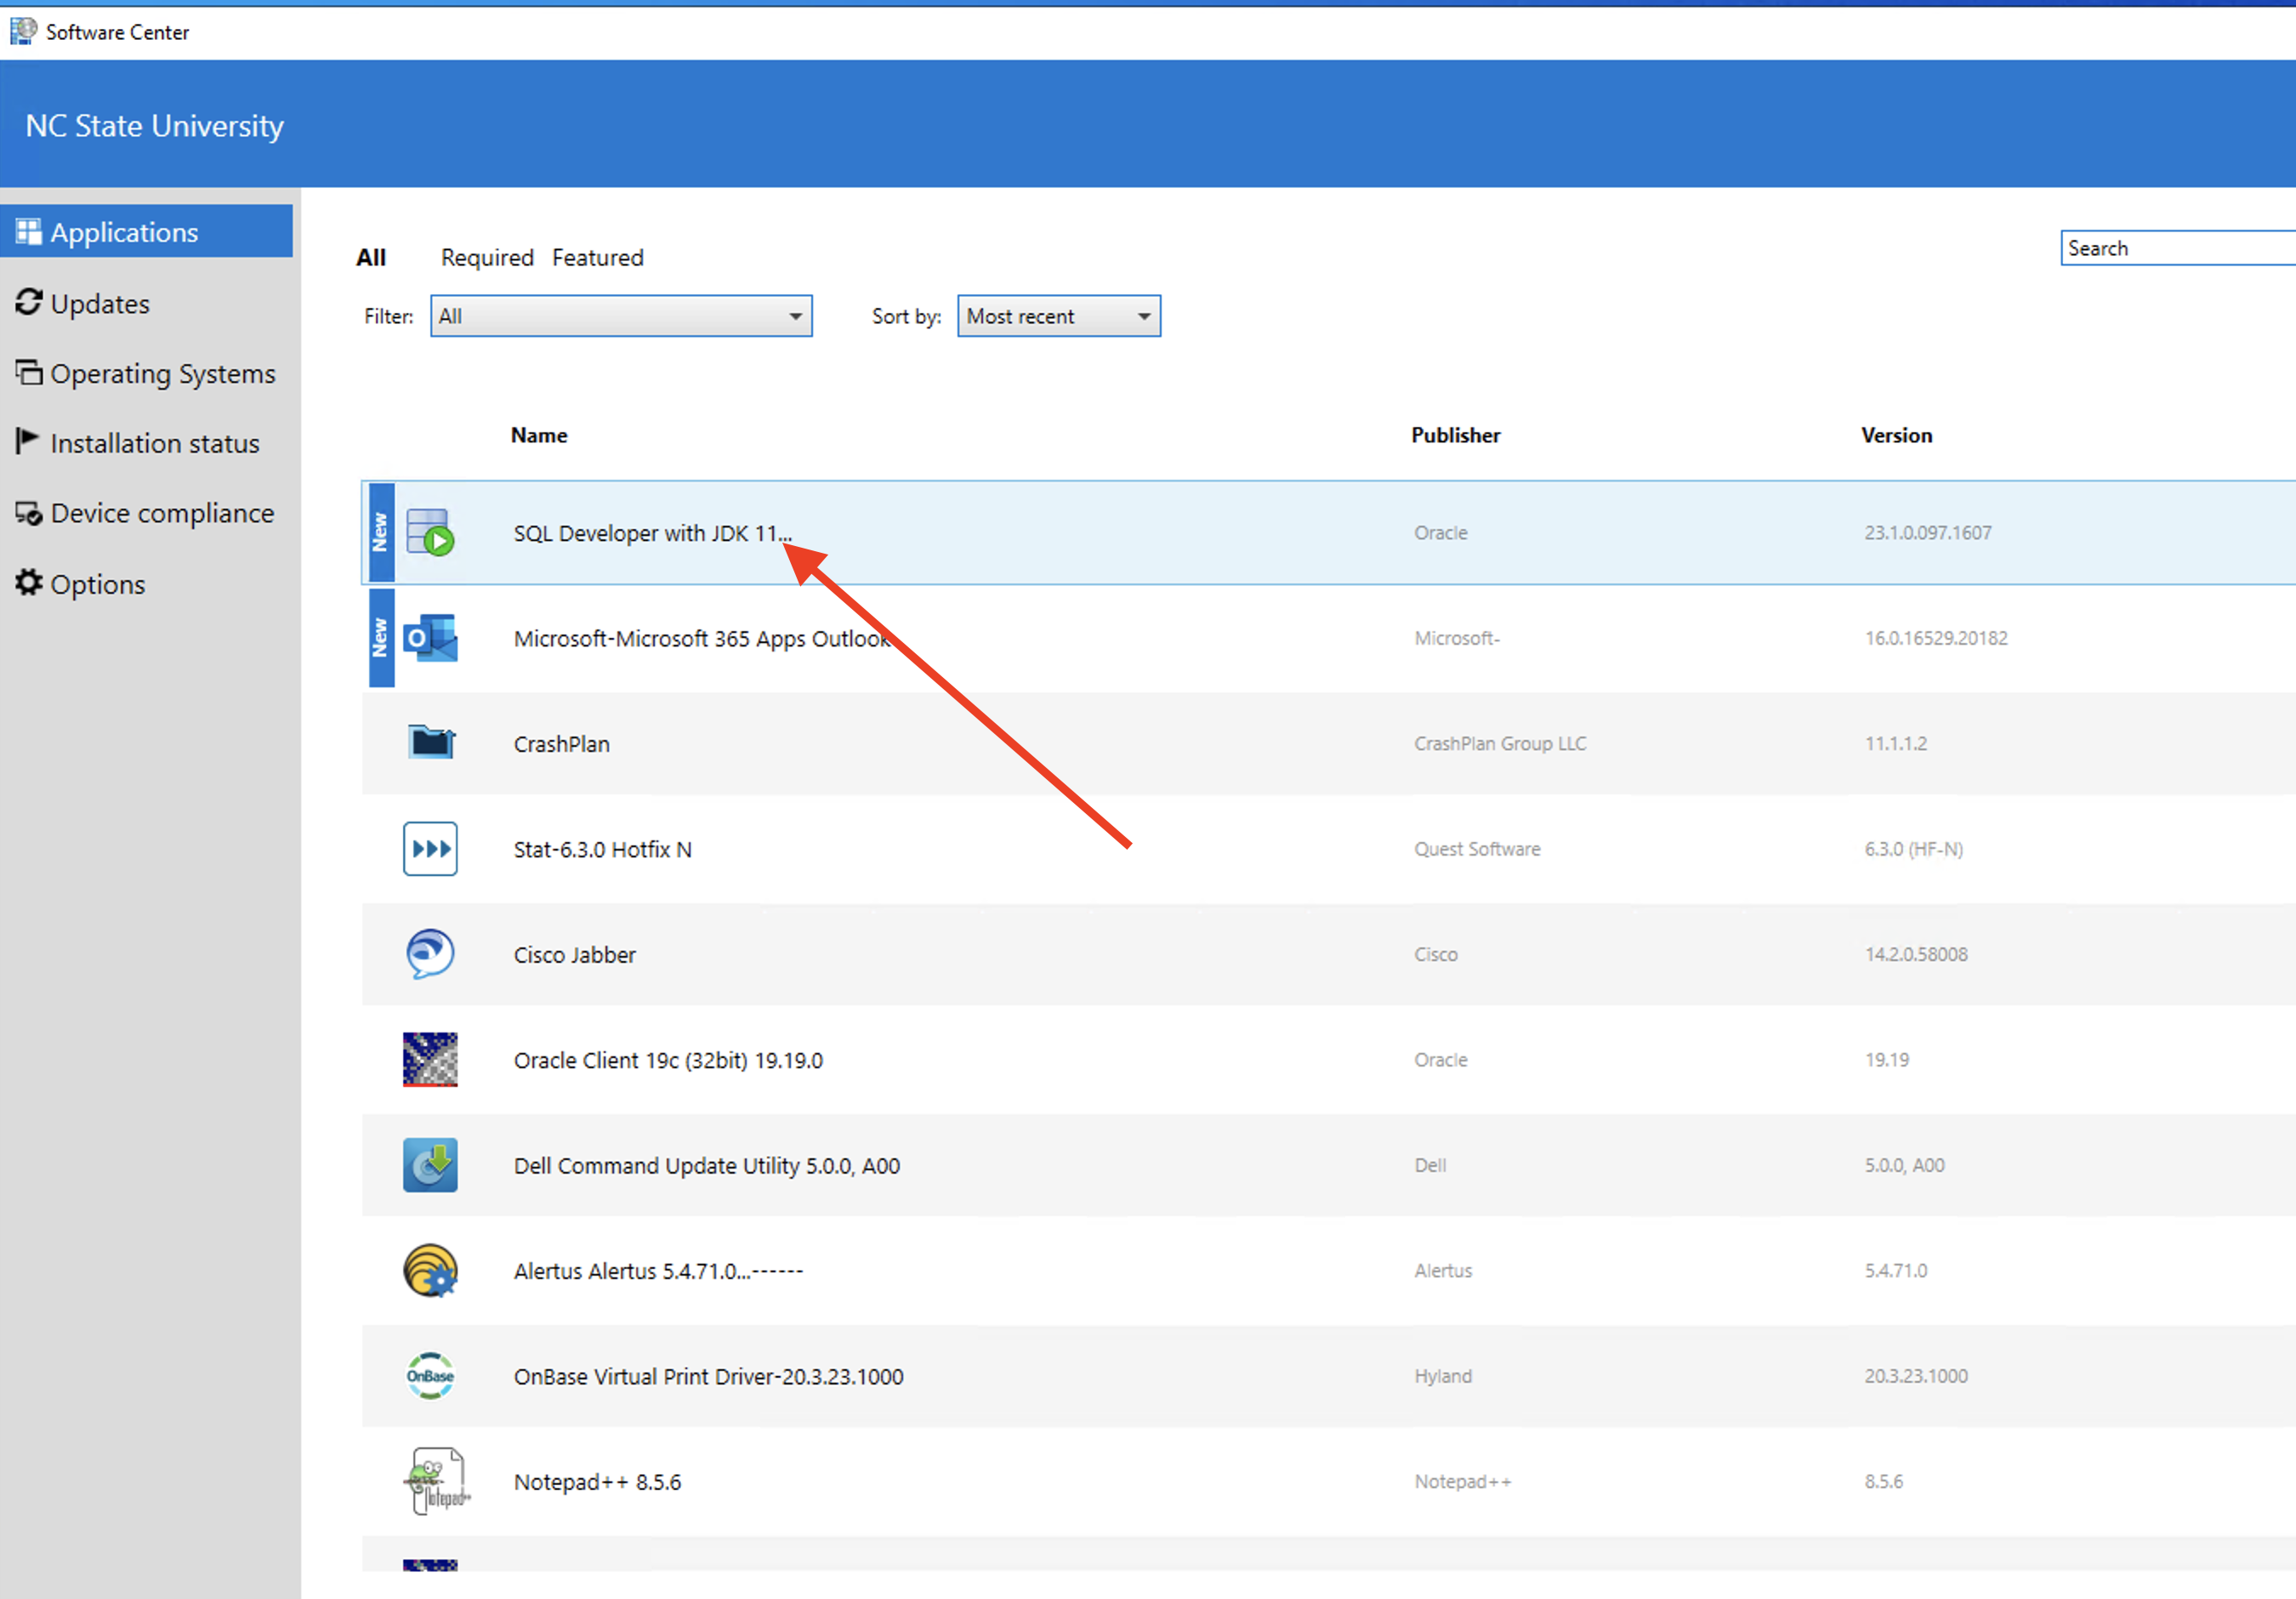Click the Stat Hotfix arrows icon
This screenshot has width=2296, height=1599.
tap(430, 849)
